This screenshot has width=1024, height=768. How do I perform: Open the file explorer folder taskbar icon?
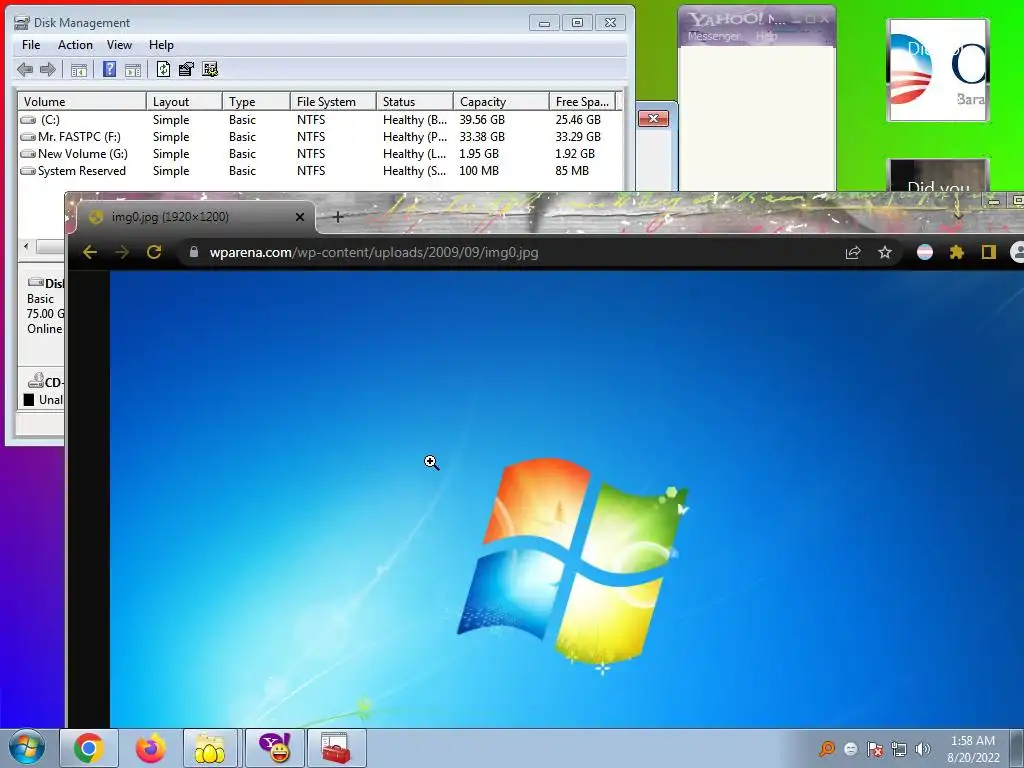pyautogui.click(x=210, y=748)
